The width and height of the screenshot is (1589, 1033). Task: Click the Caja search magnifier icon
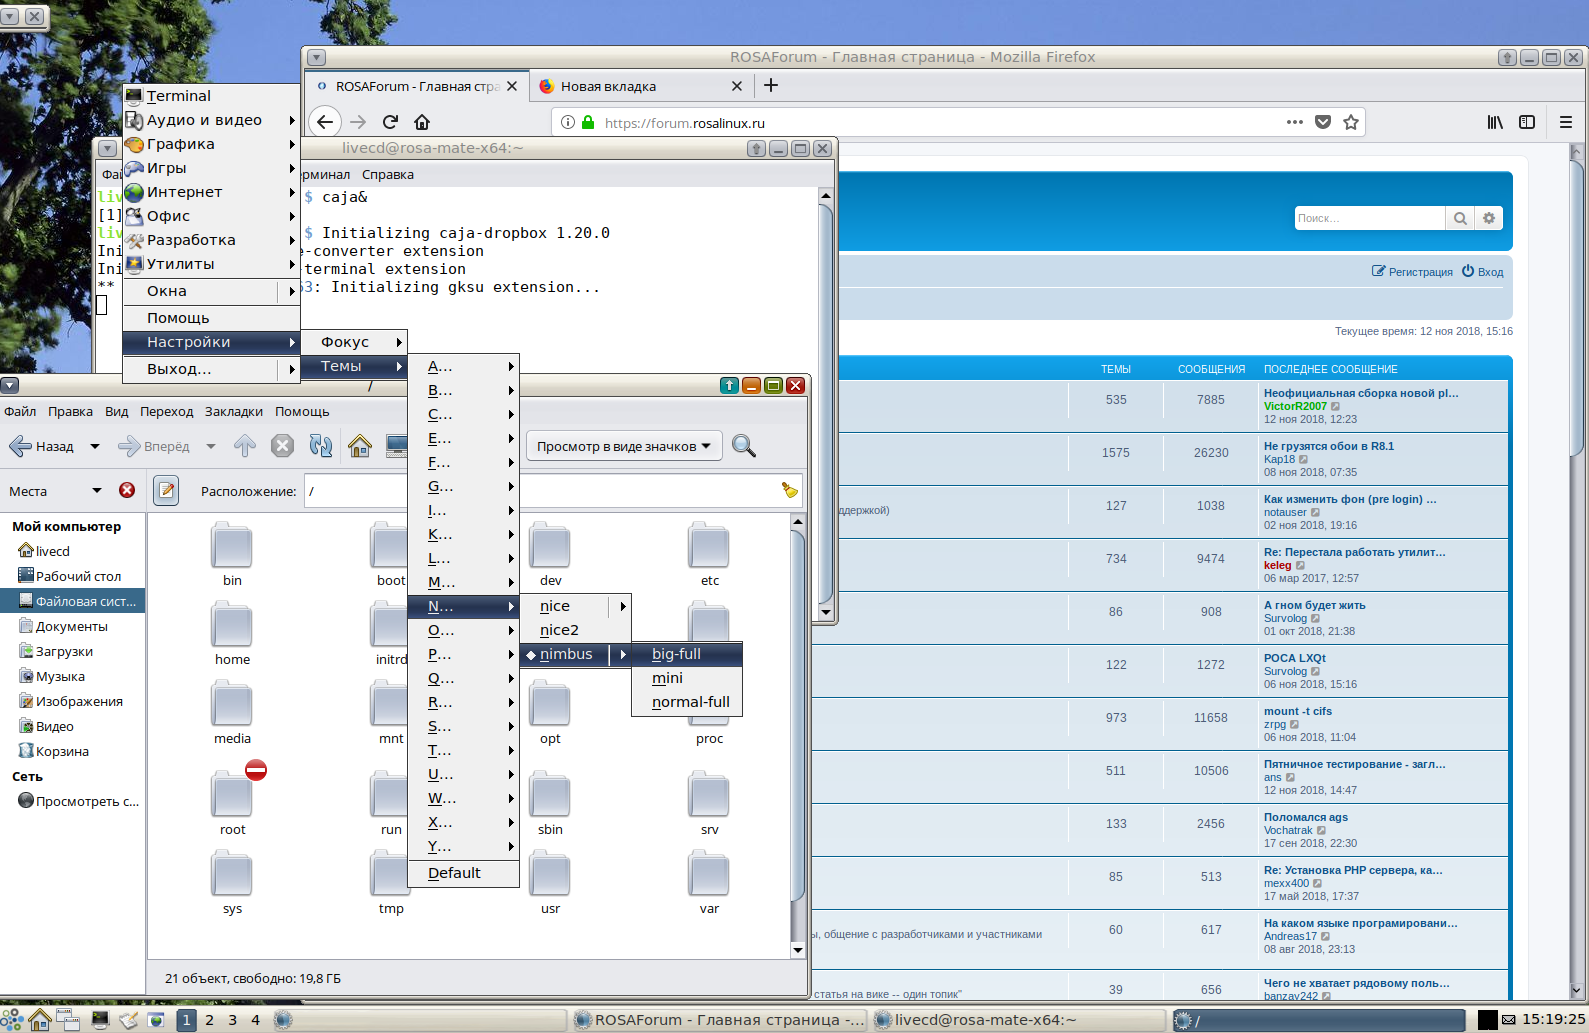pyautogui.click(x=743, y=446)
